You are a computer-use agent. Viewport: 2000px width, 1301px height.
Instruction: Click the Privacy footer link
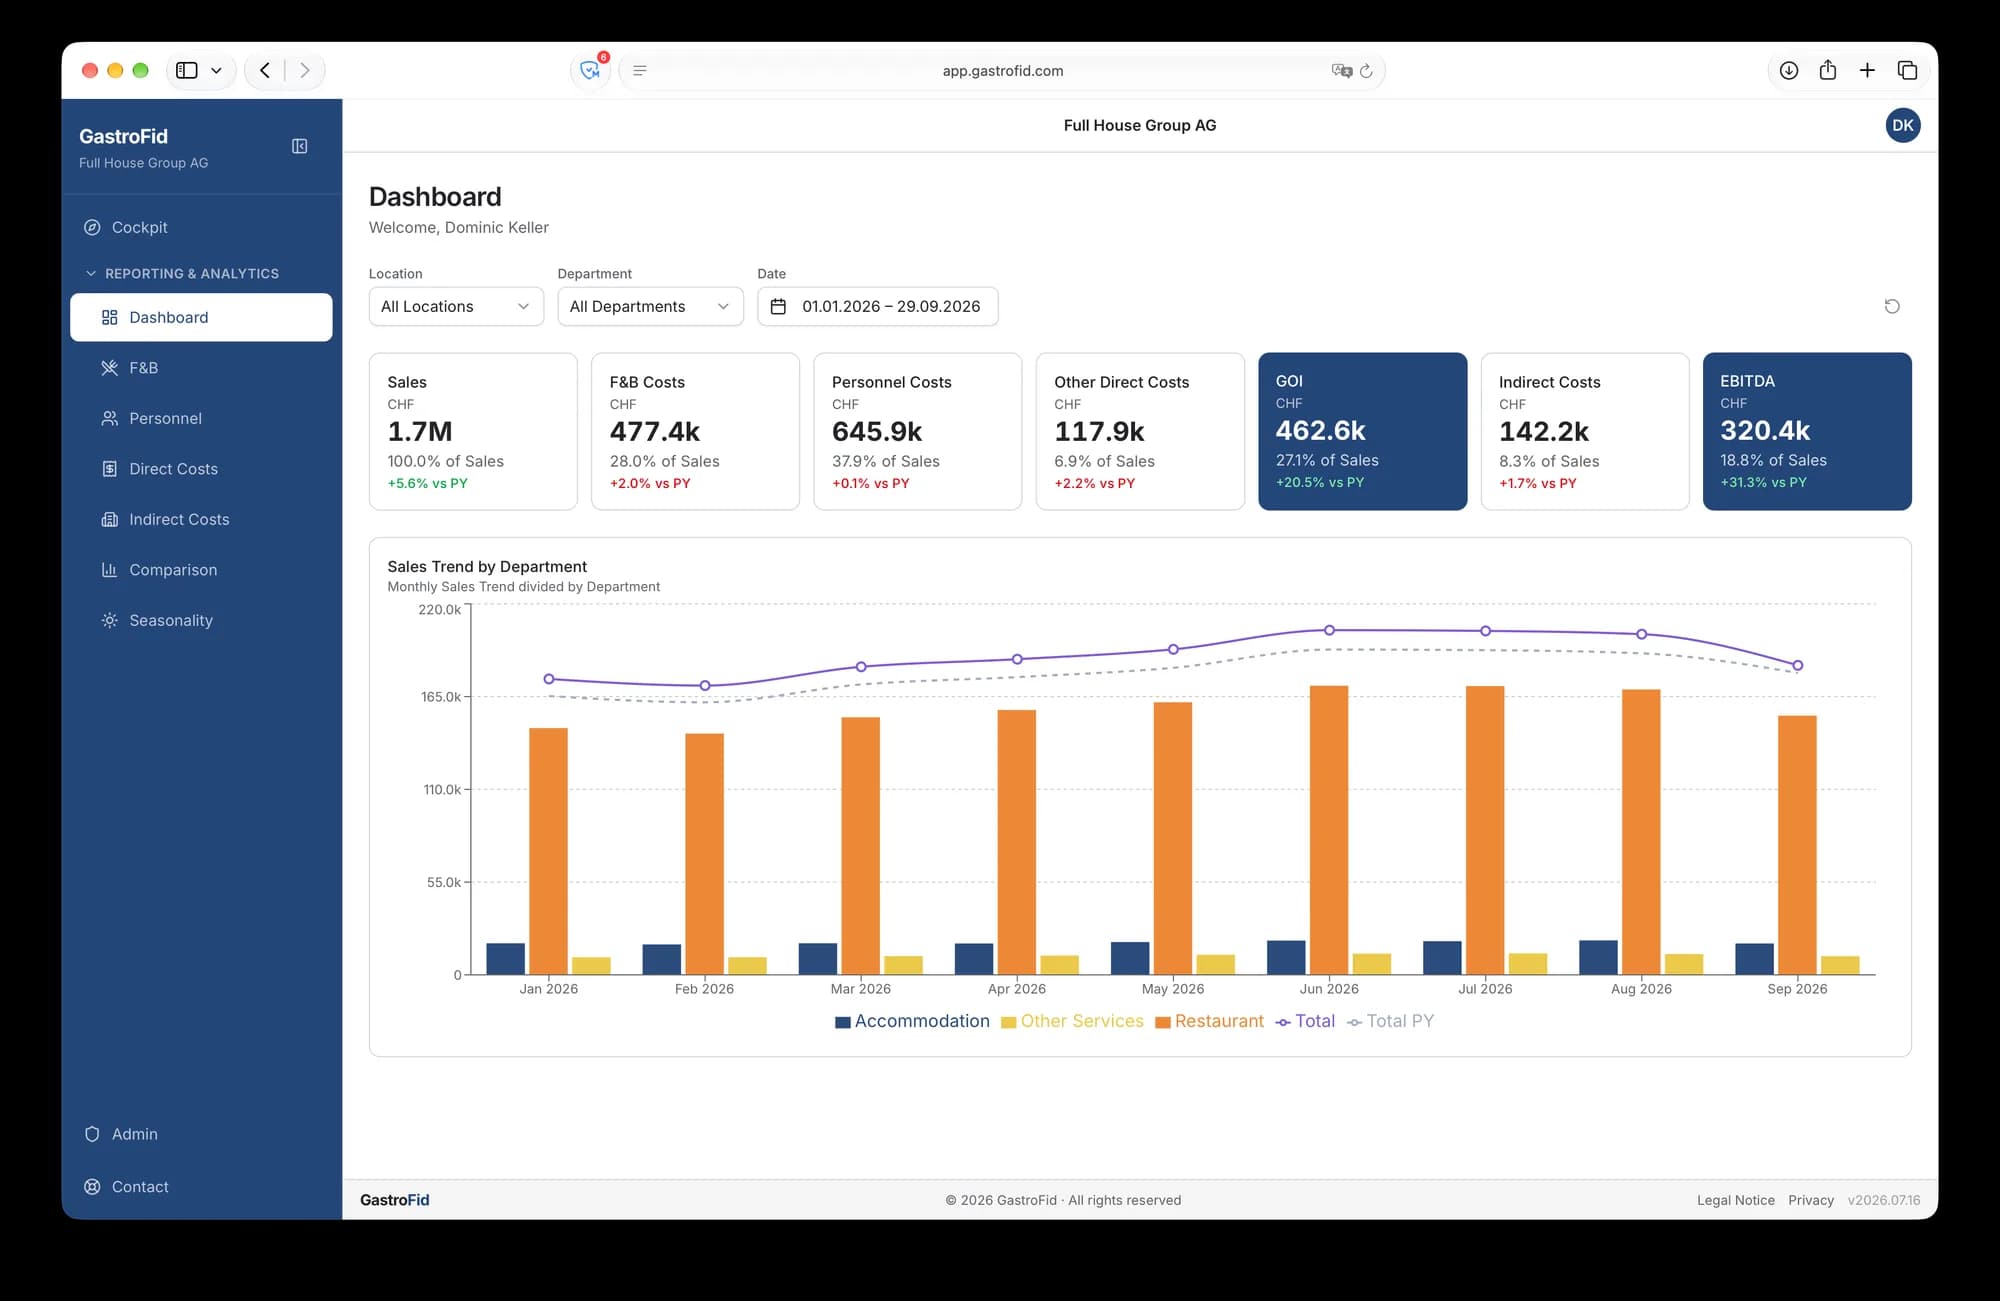coord(1810,1200)
